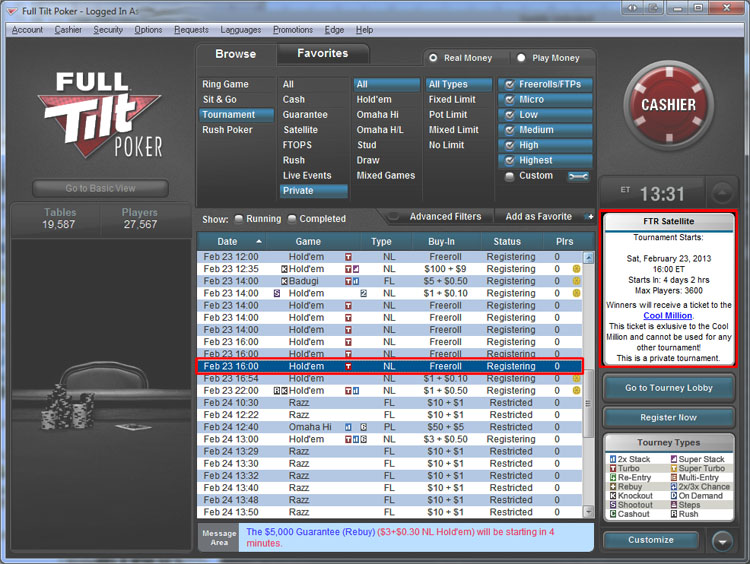Toggle the Advanced Filters switch
Image resolution: width=750 pixels, height=564 pixels.
394,217
